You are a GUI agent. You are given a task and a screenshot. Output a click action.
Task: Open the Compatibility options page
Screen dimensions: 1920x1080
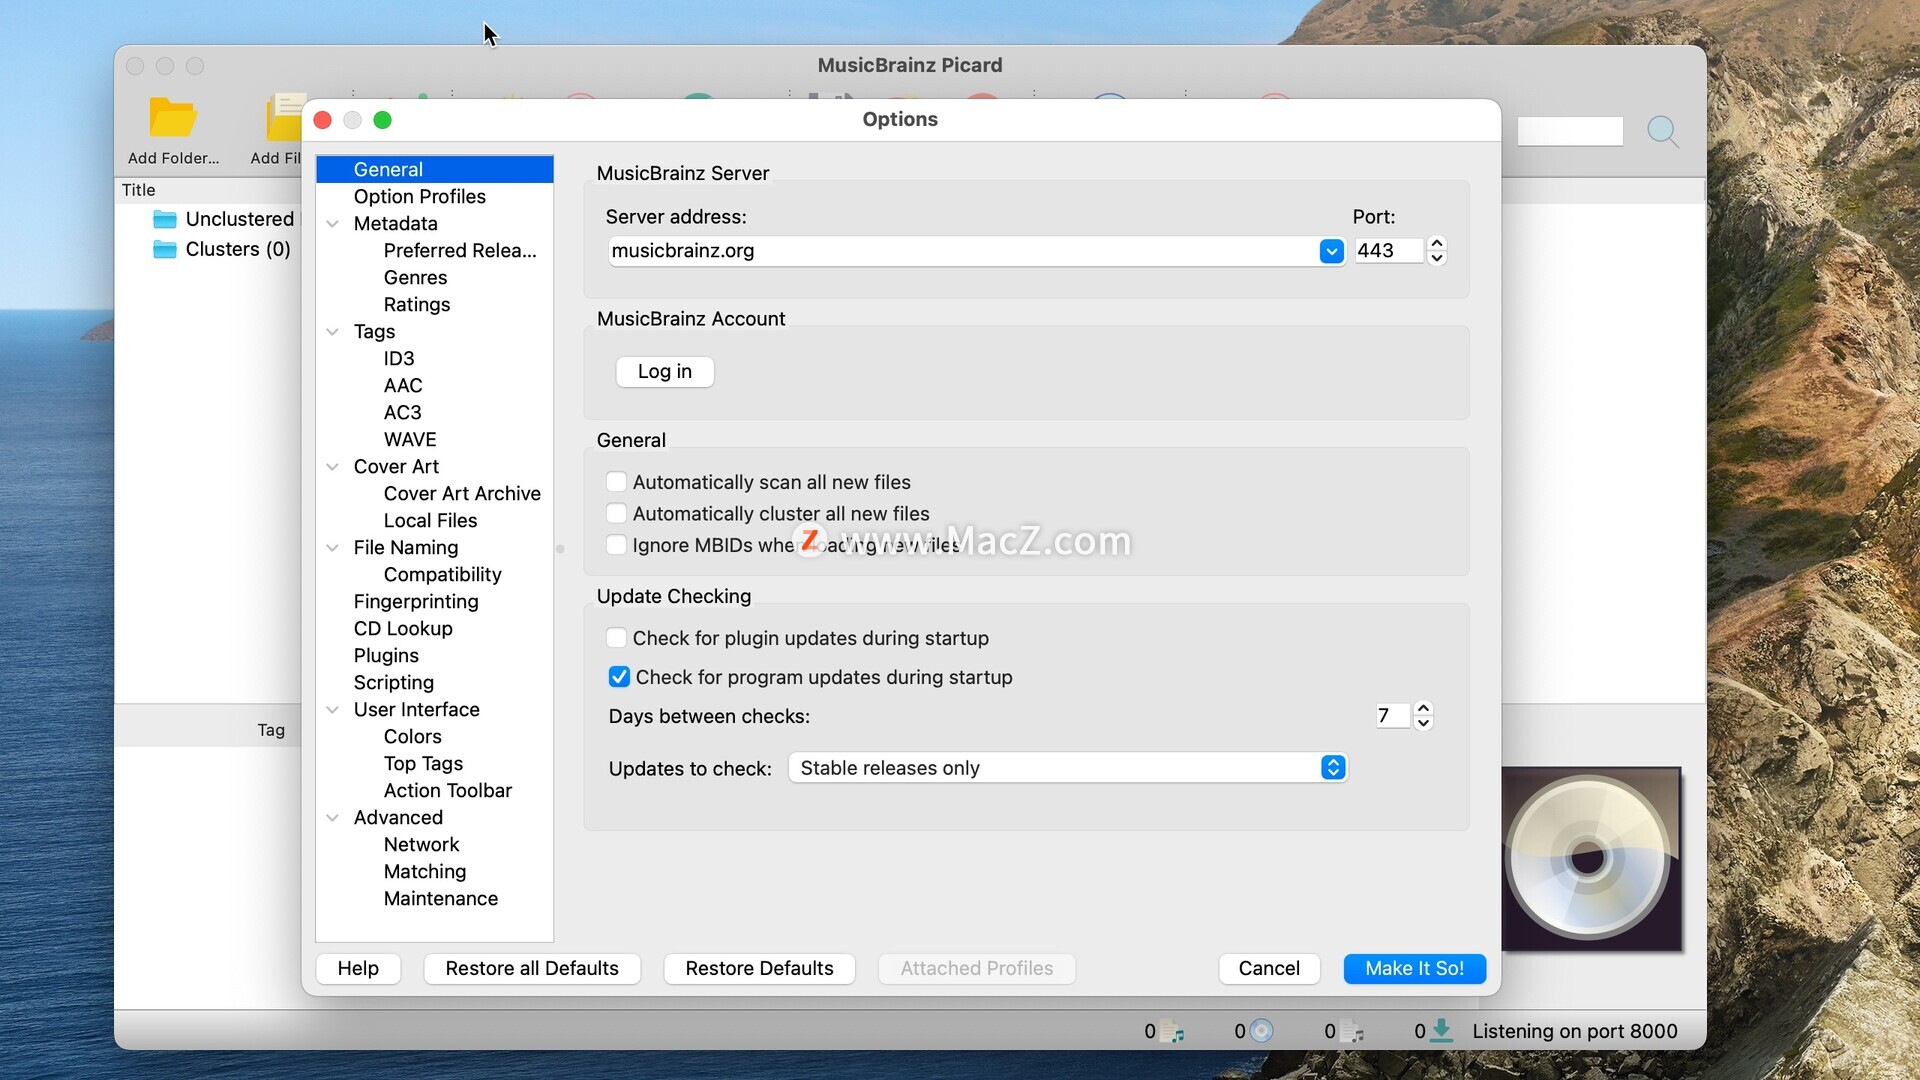pyautogui.click(x=442, y=575)
